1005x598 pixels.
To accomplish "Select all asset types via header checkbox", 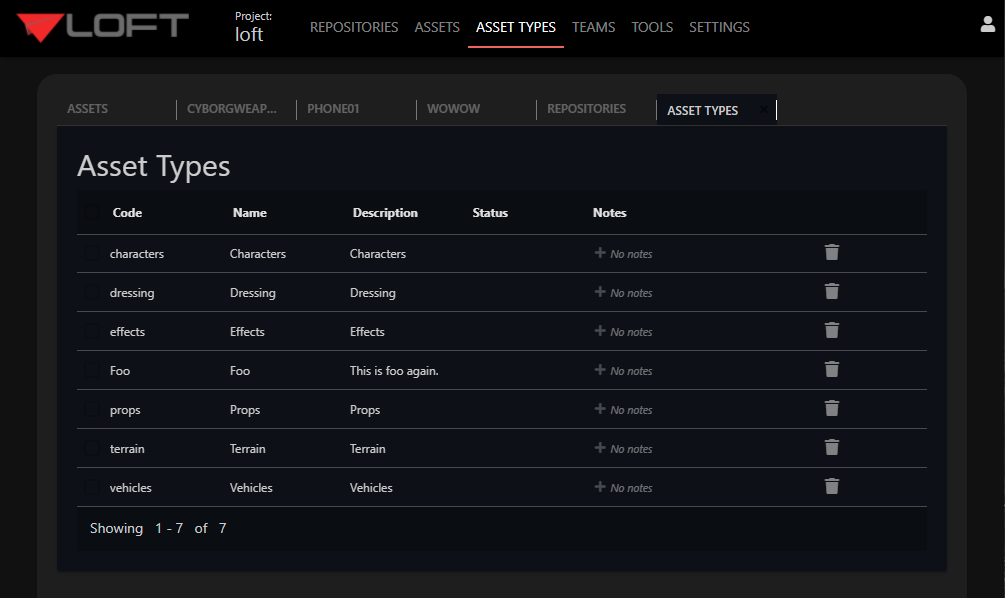I will [x=91, y=212].
